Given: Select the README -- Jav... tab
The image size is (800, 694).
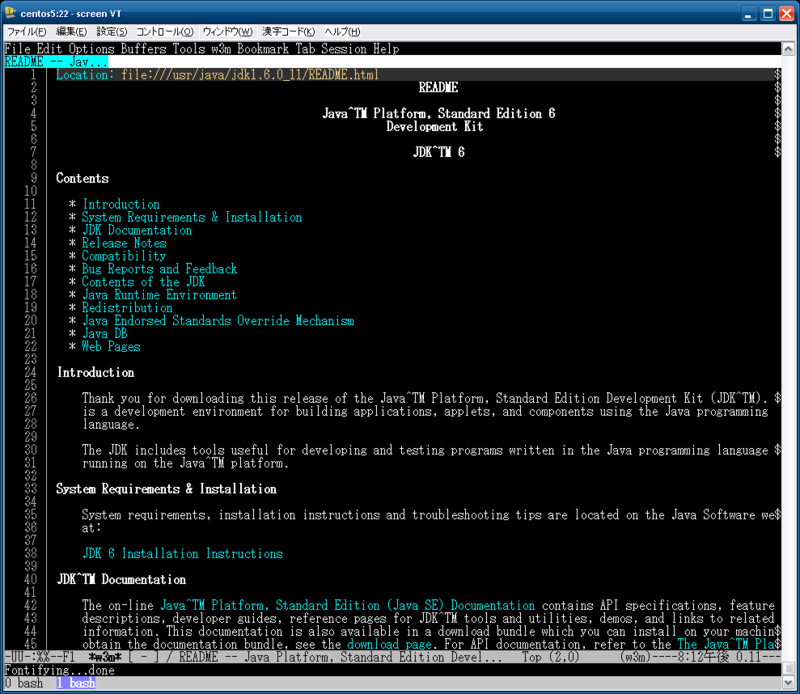Looking at the screenshot, I should coord(56,62).
